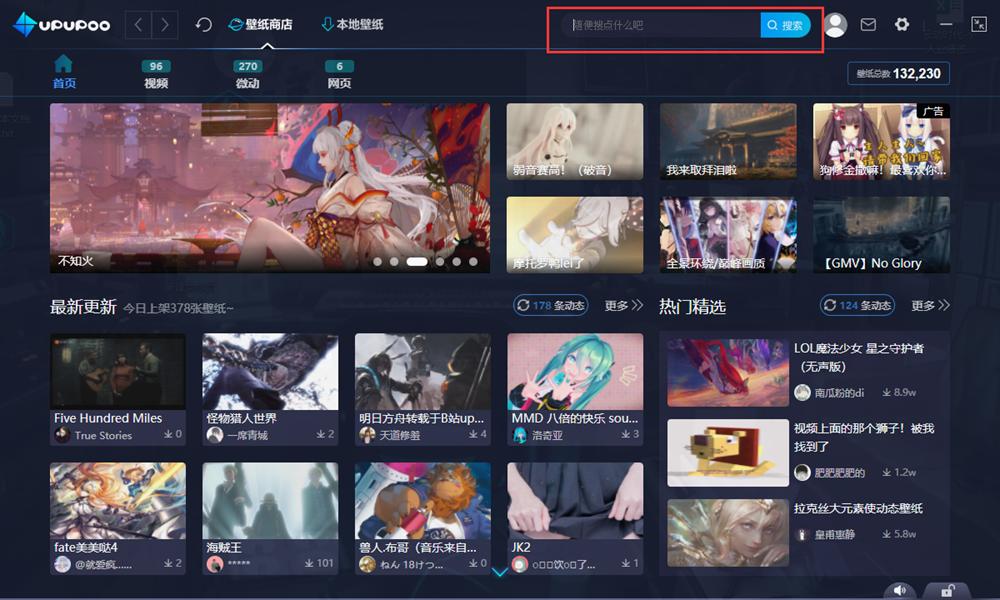The height and width of the screenshot is (600, 1000).
Task: Select the 网页 category tab
Action: 339,75
